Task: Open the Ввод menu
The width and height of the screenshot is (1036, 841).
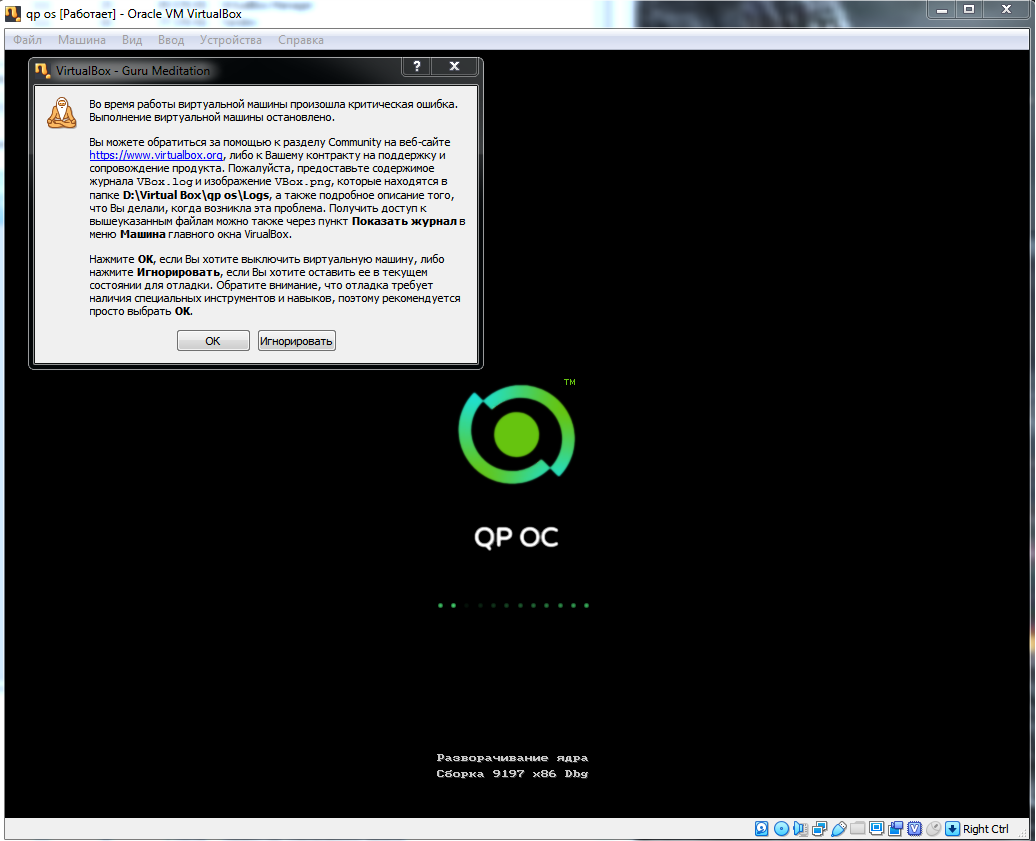Action: pos(170,40)
